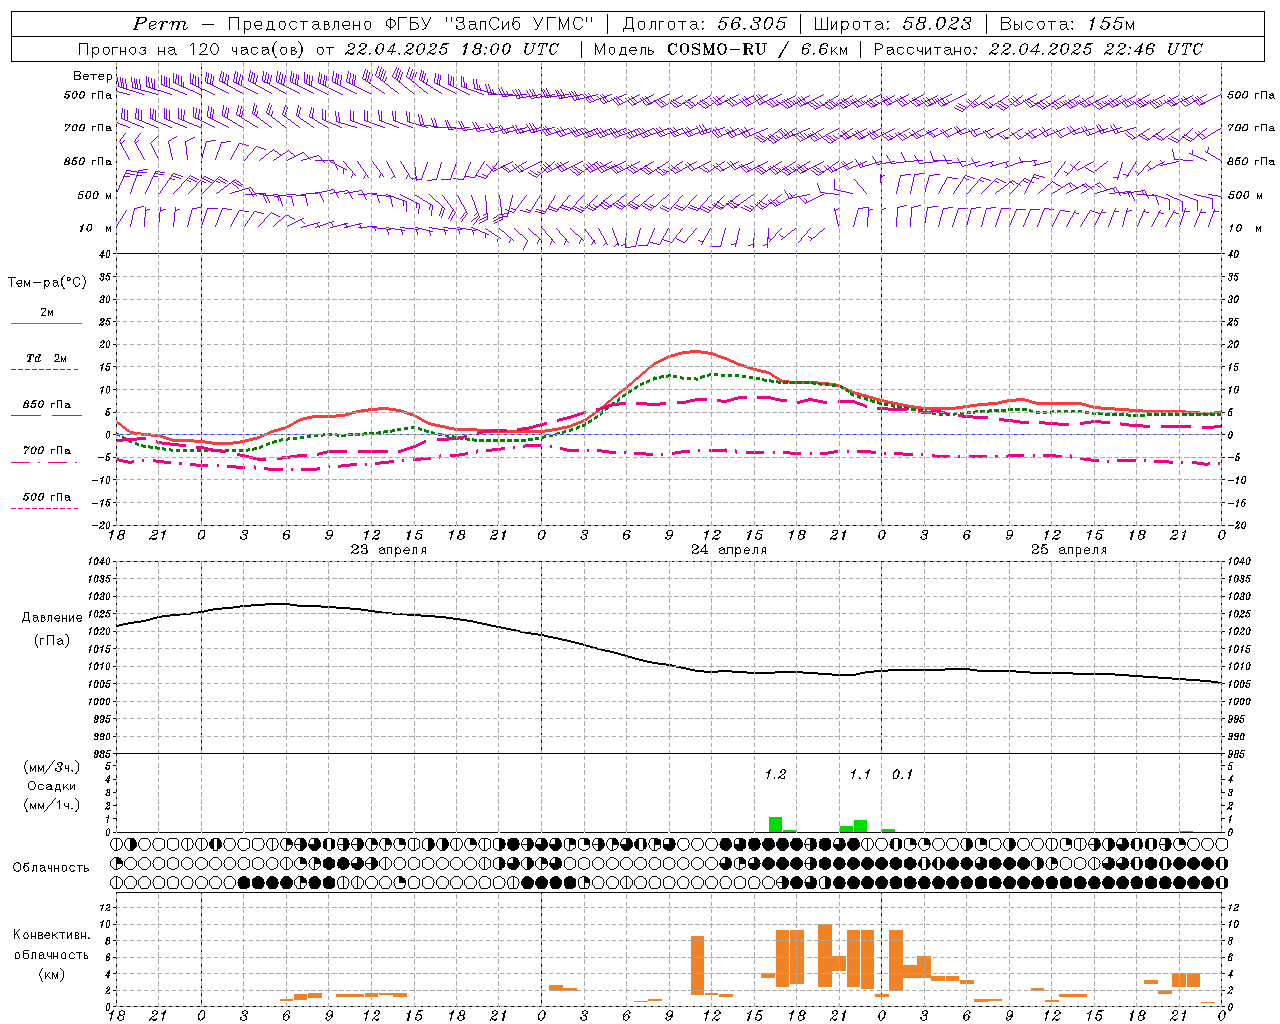Click the 'Осадки' precipitation label
Image resolution: width=1280 pixels, height=1024 pixels.
click(51, 786)
